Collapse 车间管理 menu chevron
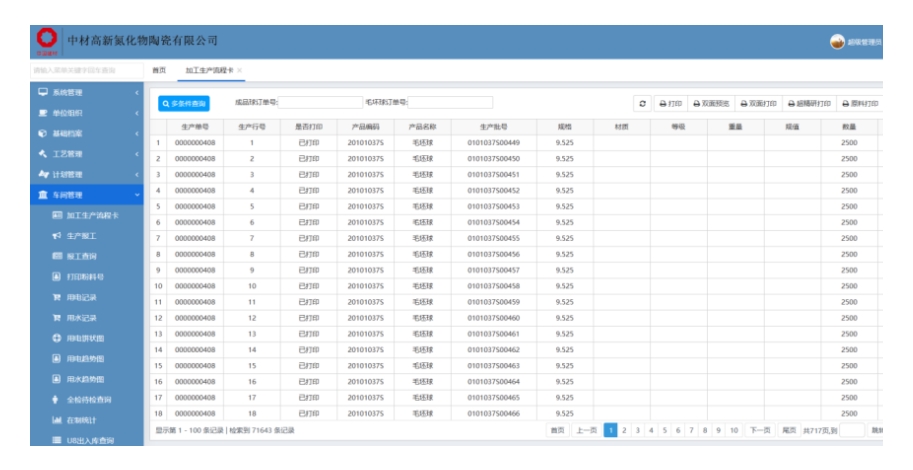Viewport: 913px width, 470px height. coord(137,195)
